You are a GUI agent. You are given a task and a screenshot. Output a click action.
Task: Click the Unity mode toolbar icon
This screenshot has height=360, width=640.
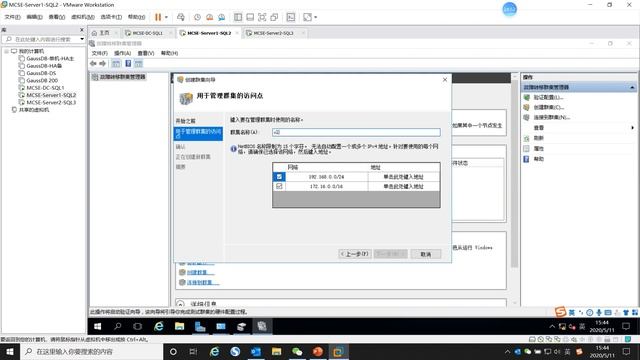tap(274, 17)
